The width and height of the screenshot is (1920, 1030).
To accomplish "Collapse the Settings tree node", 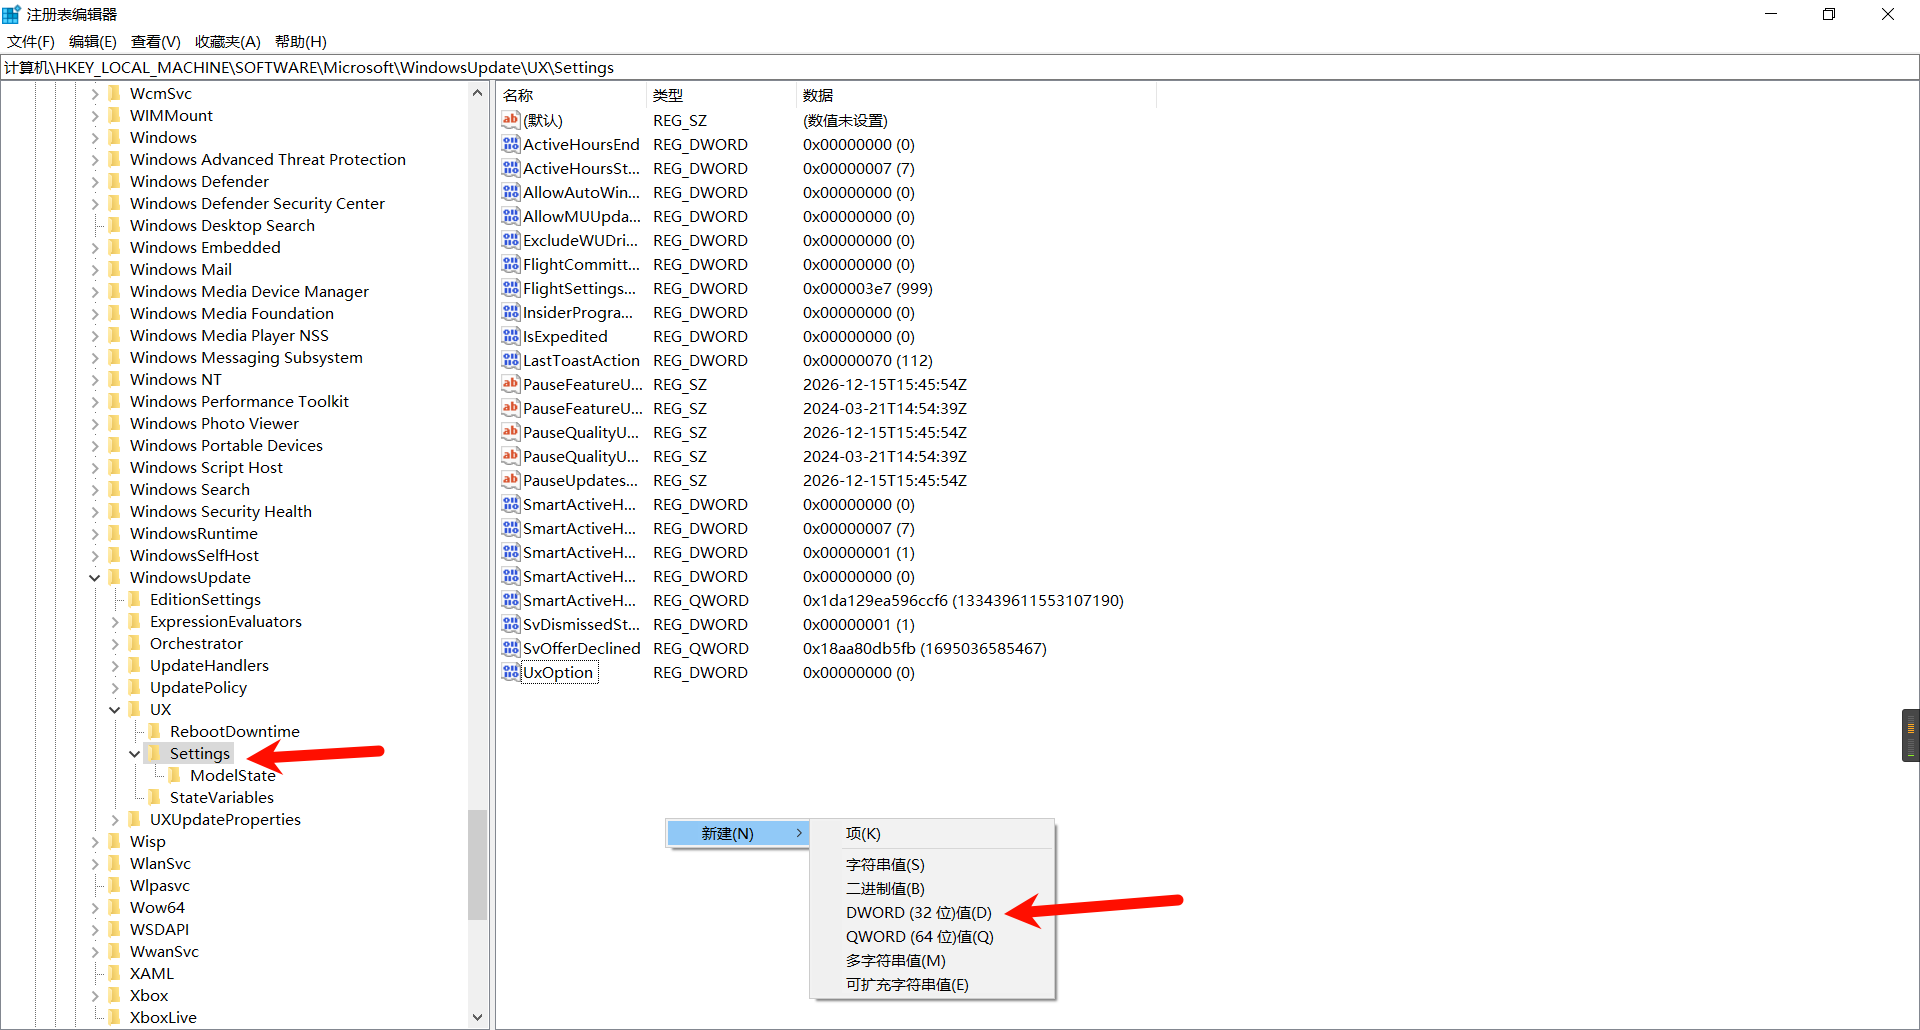I will (x=135, y=753).
